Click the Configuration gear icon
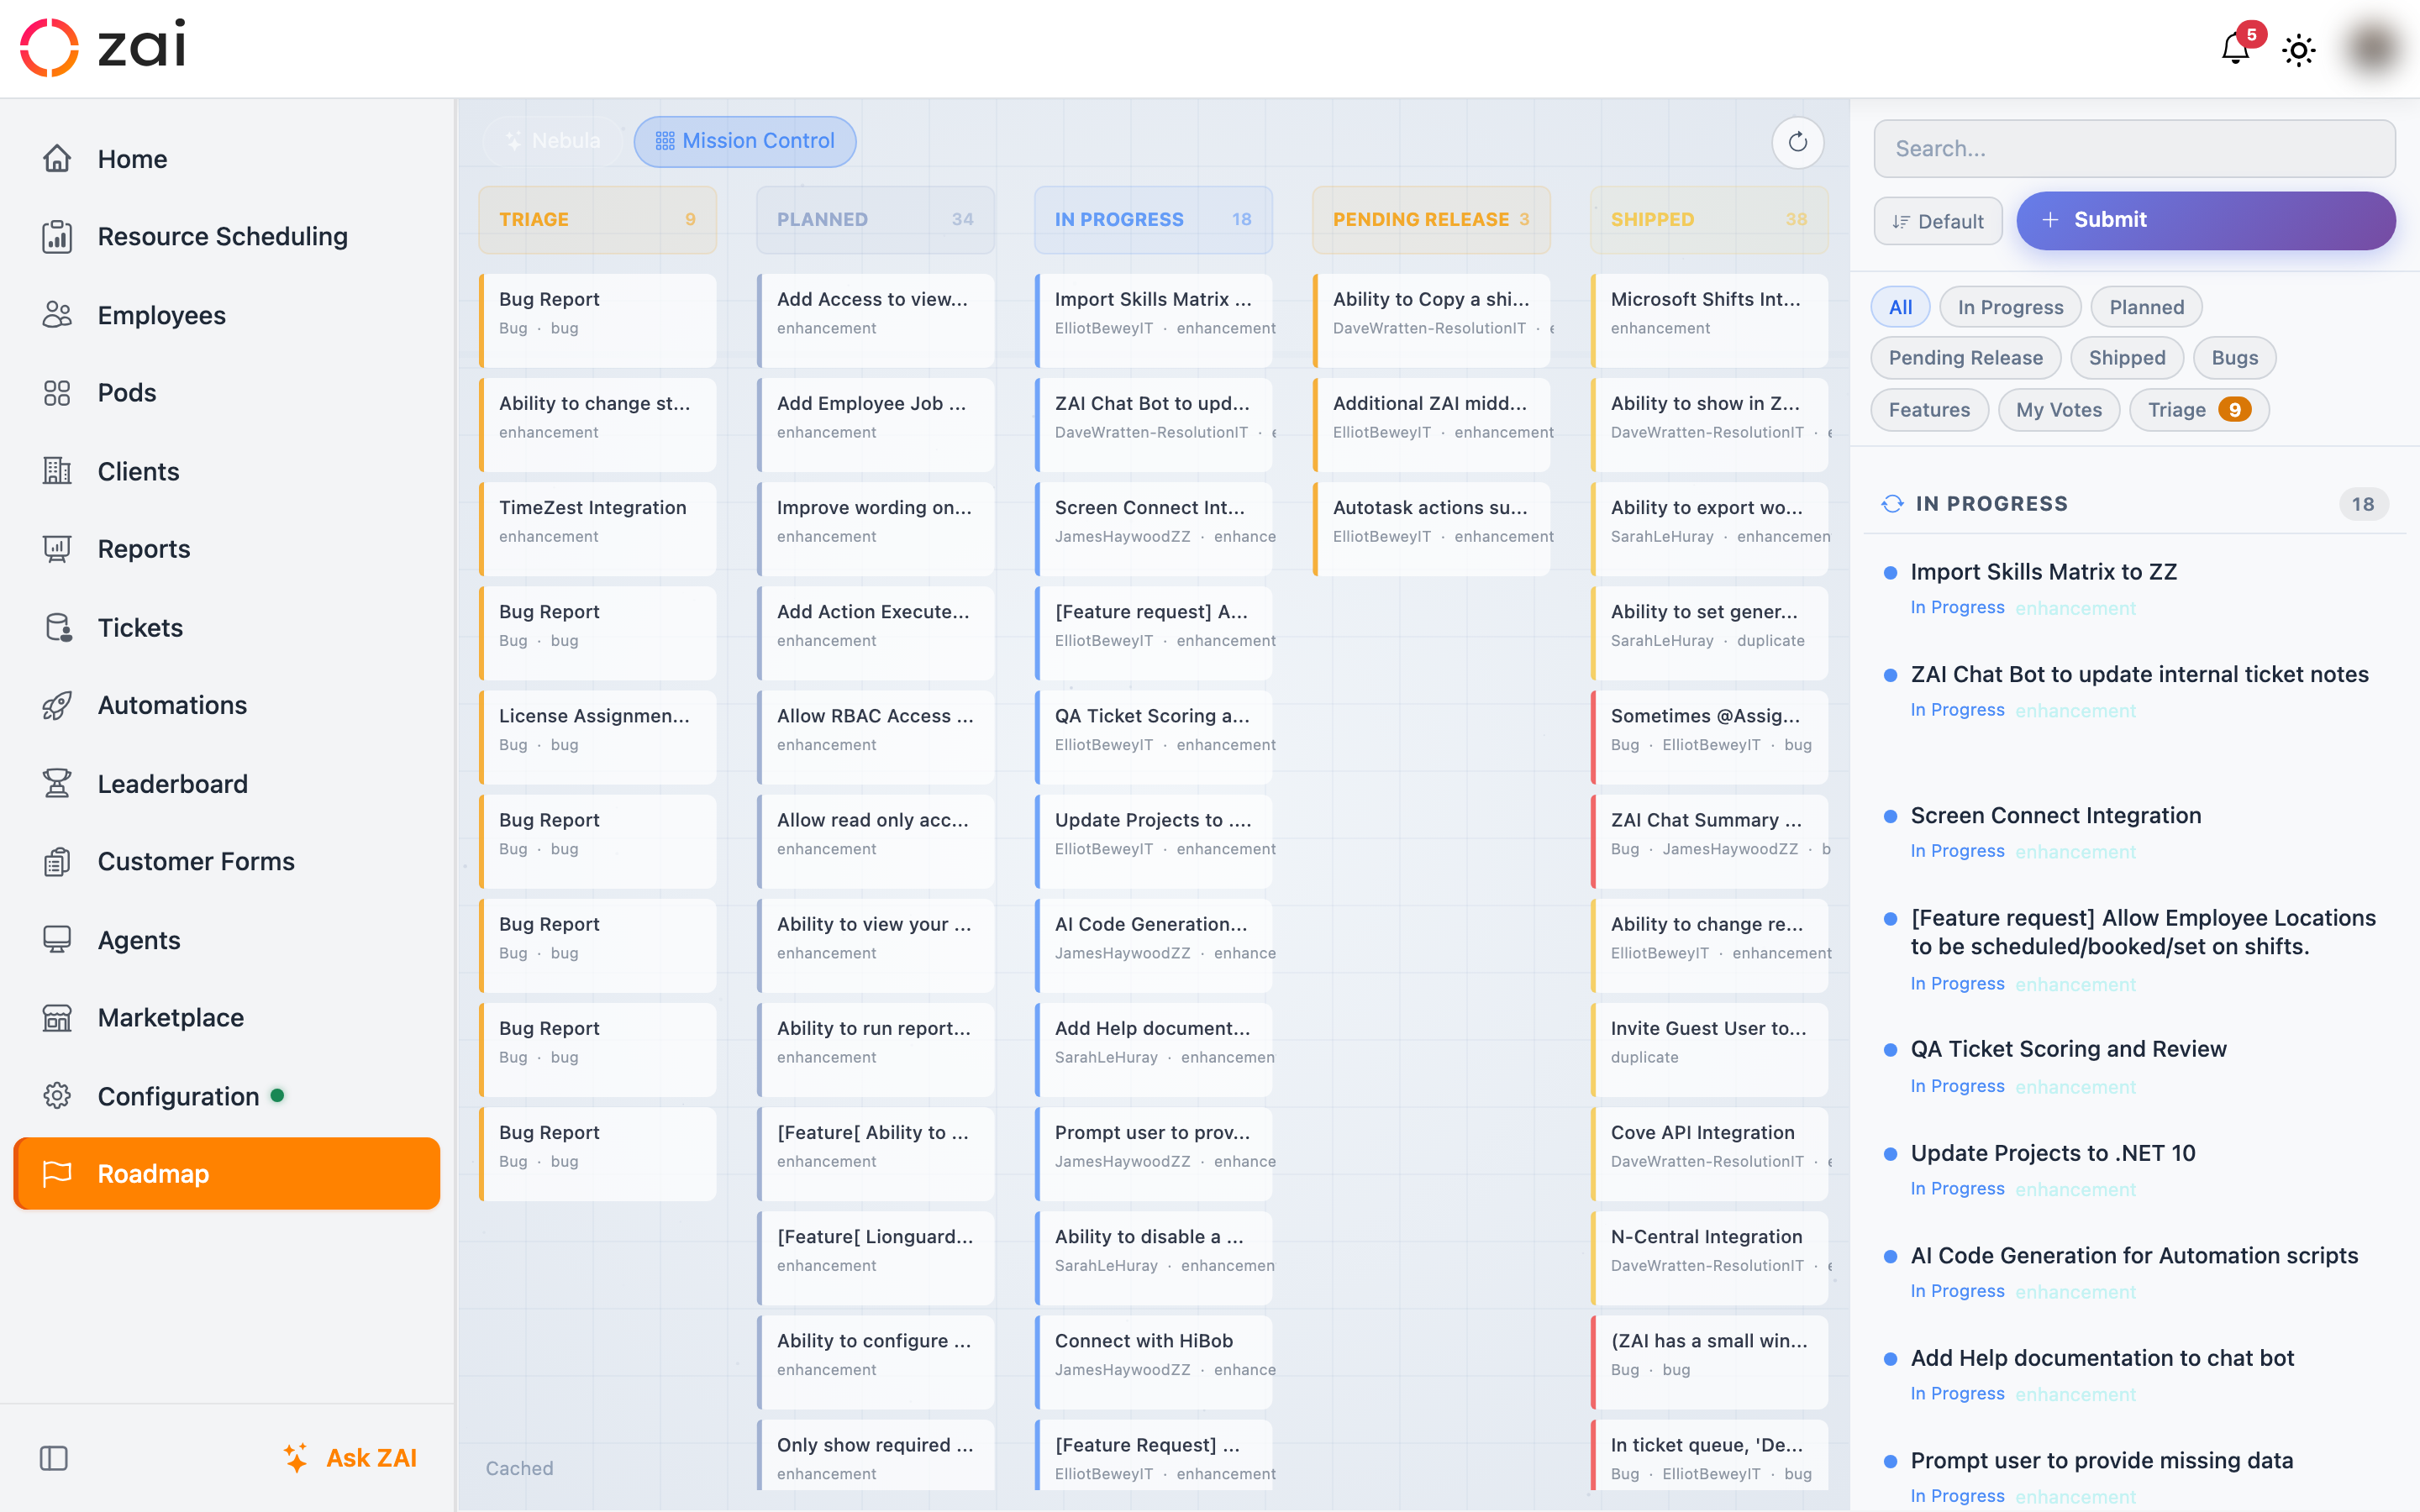 coord(57,1096)
